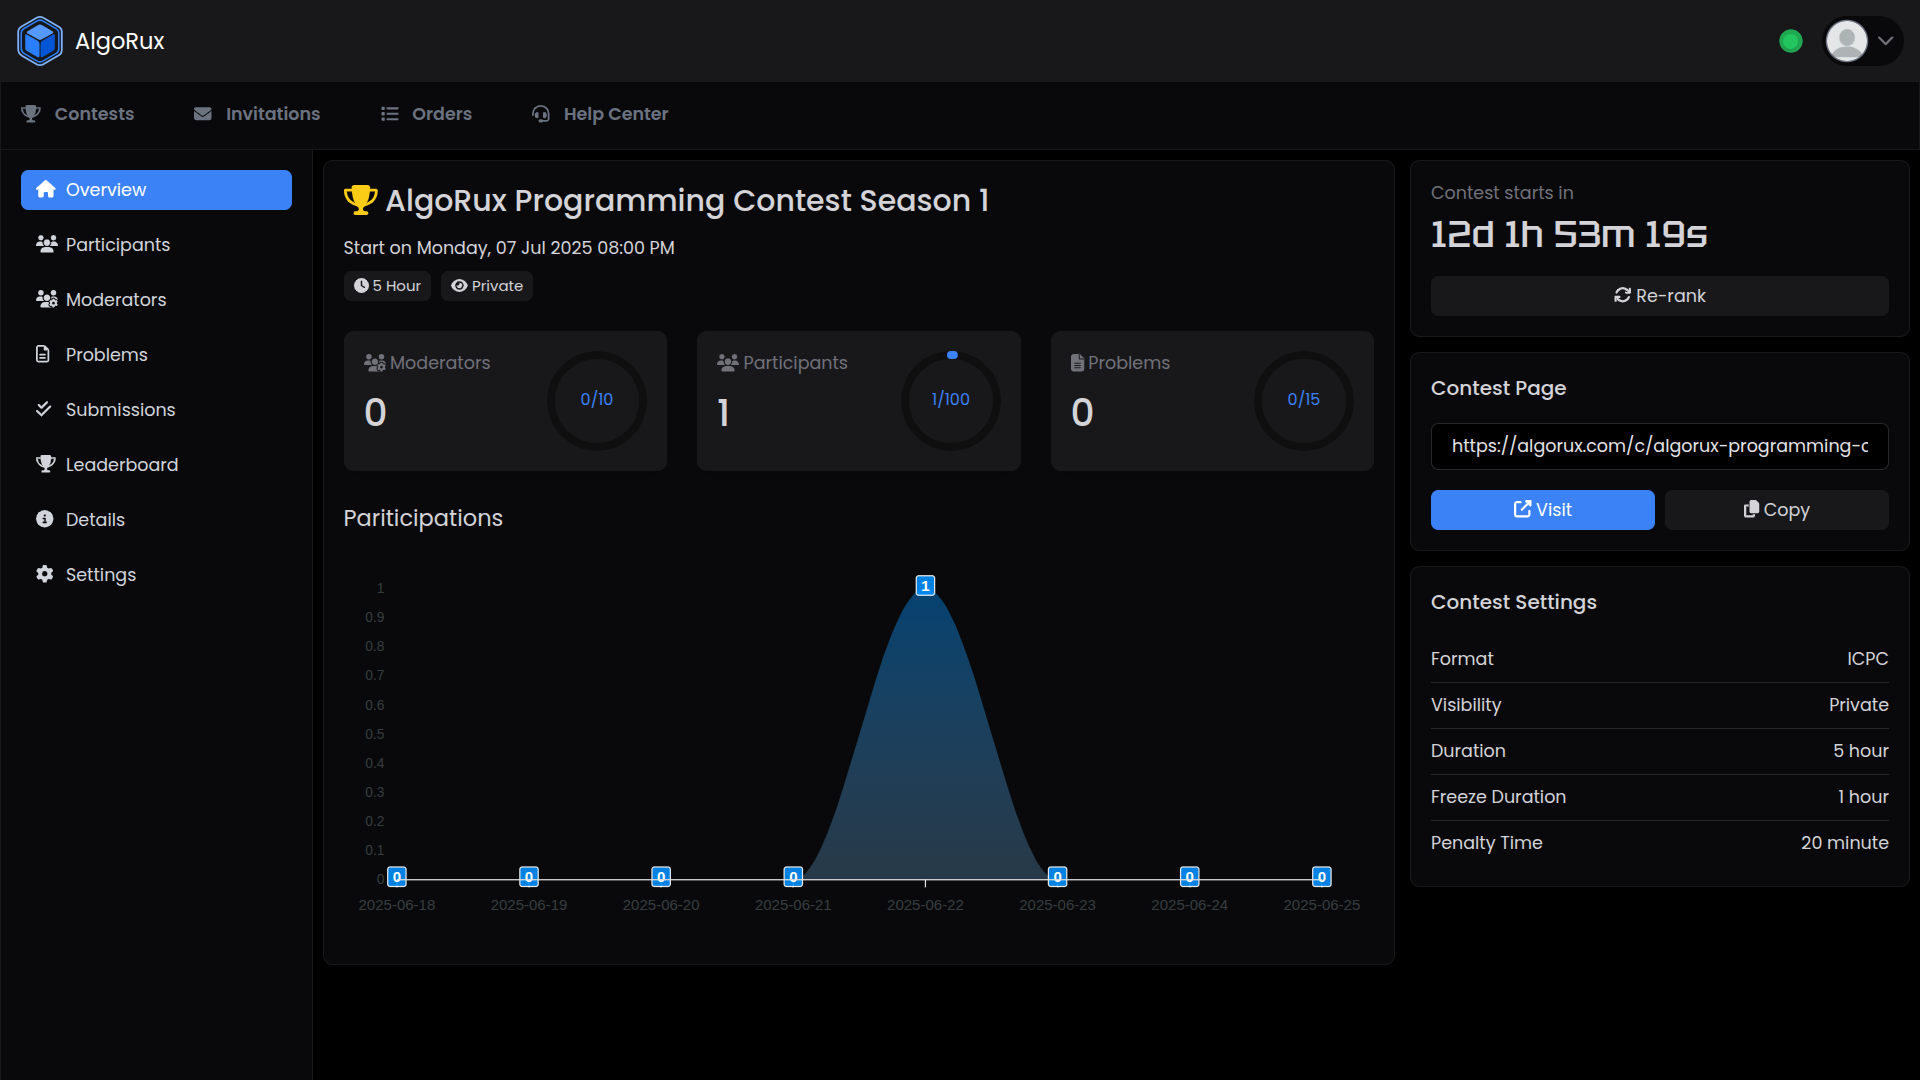This screenshot has height=1080, width=1920.
Task: Click the Participants 1/100 progress ring
Action: [x=950, y=400]
